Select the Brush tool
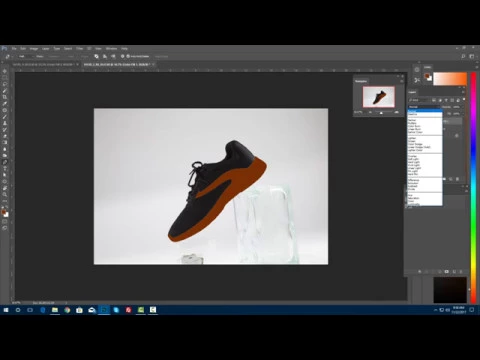Viewport: 480px width, 360px height. click(5, 117)
